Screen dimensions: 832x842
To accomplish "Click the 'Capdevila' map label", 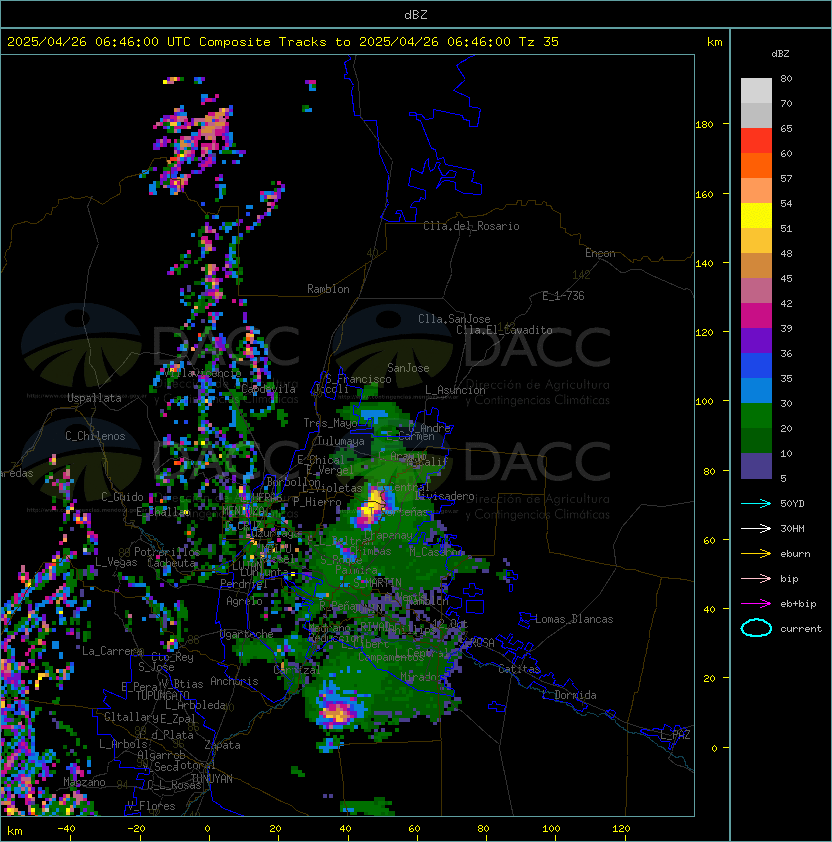I will [268, 389].
